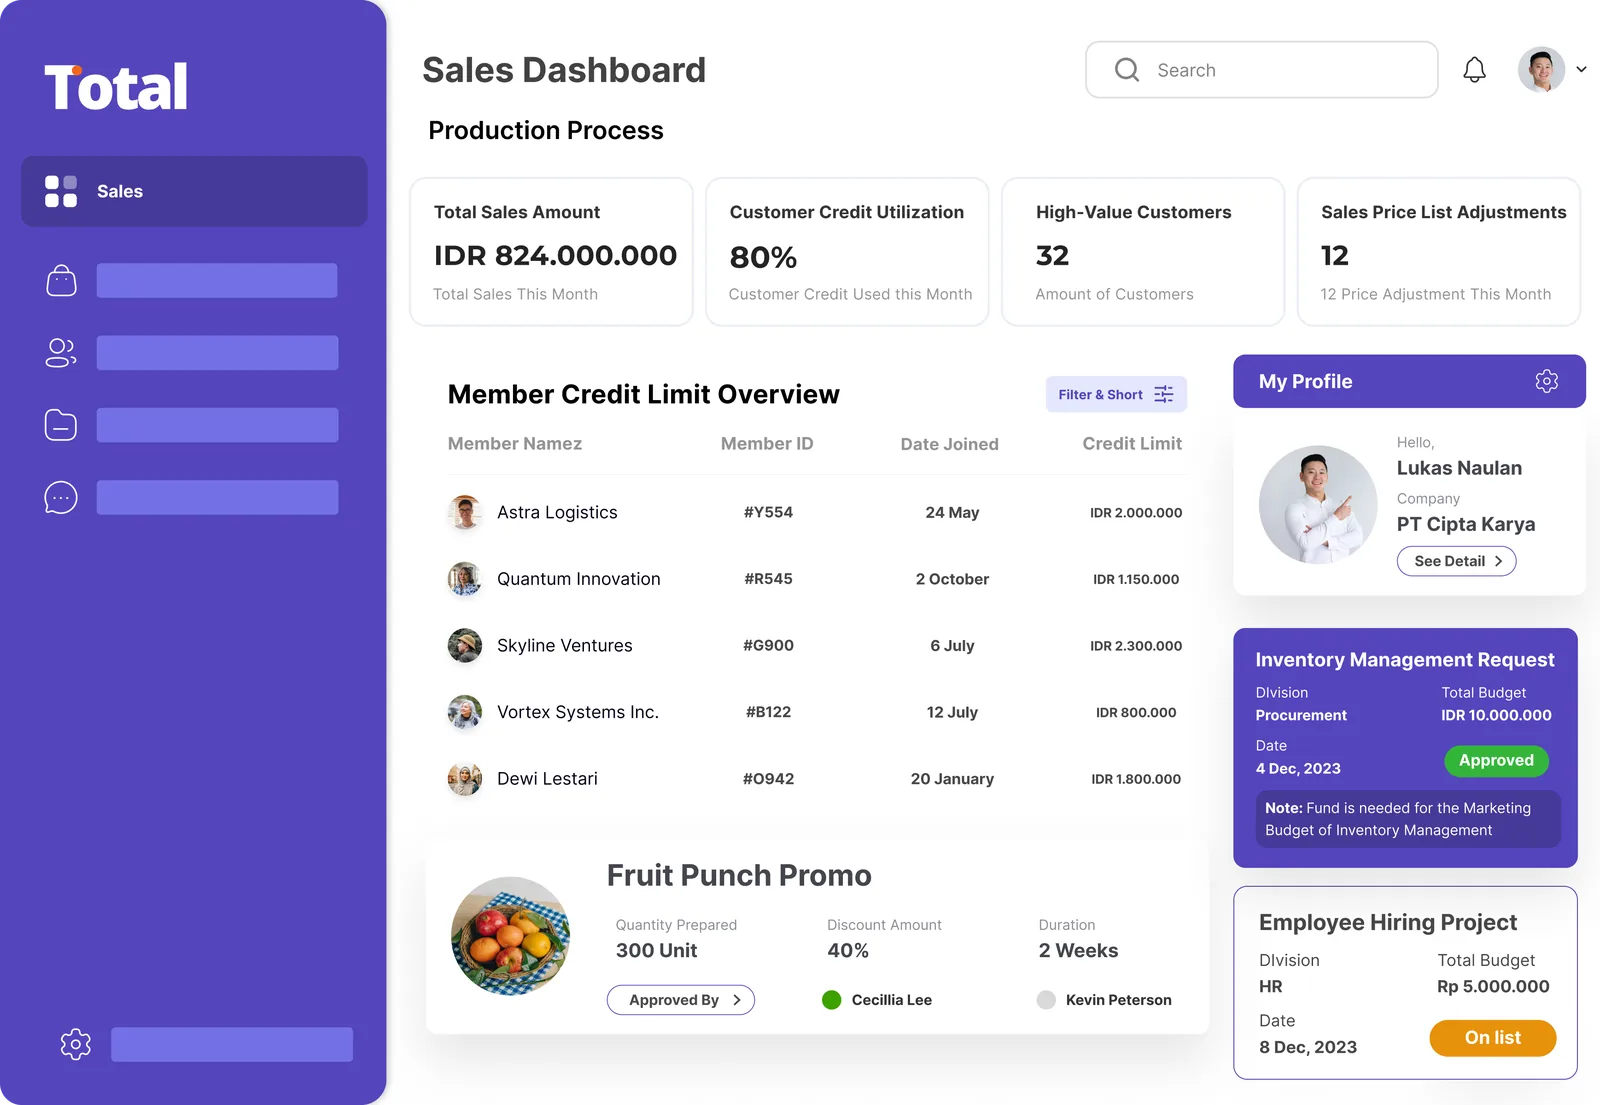Click the filter sliders icon

click(x=1164, y=394)
